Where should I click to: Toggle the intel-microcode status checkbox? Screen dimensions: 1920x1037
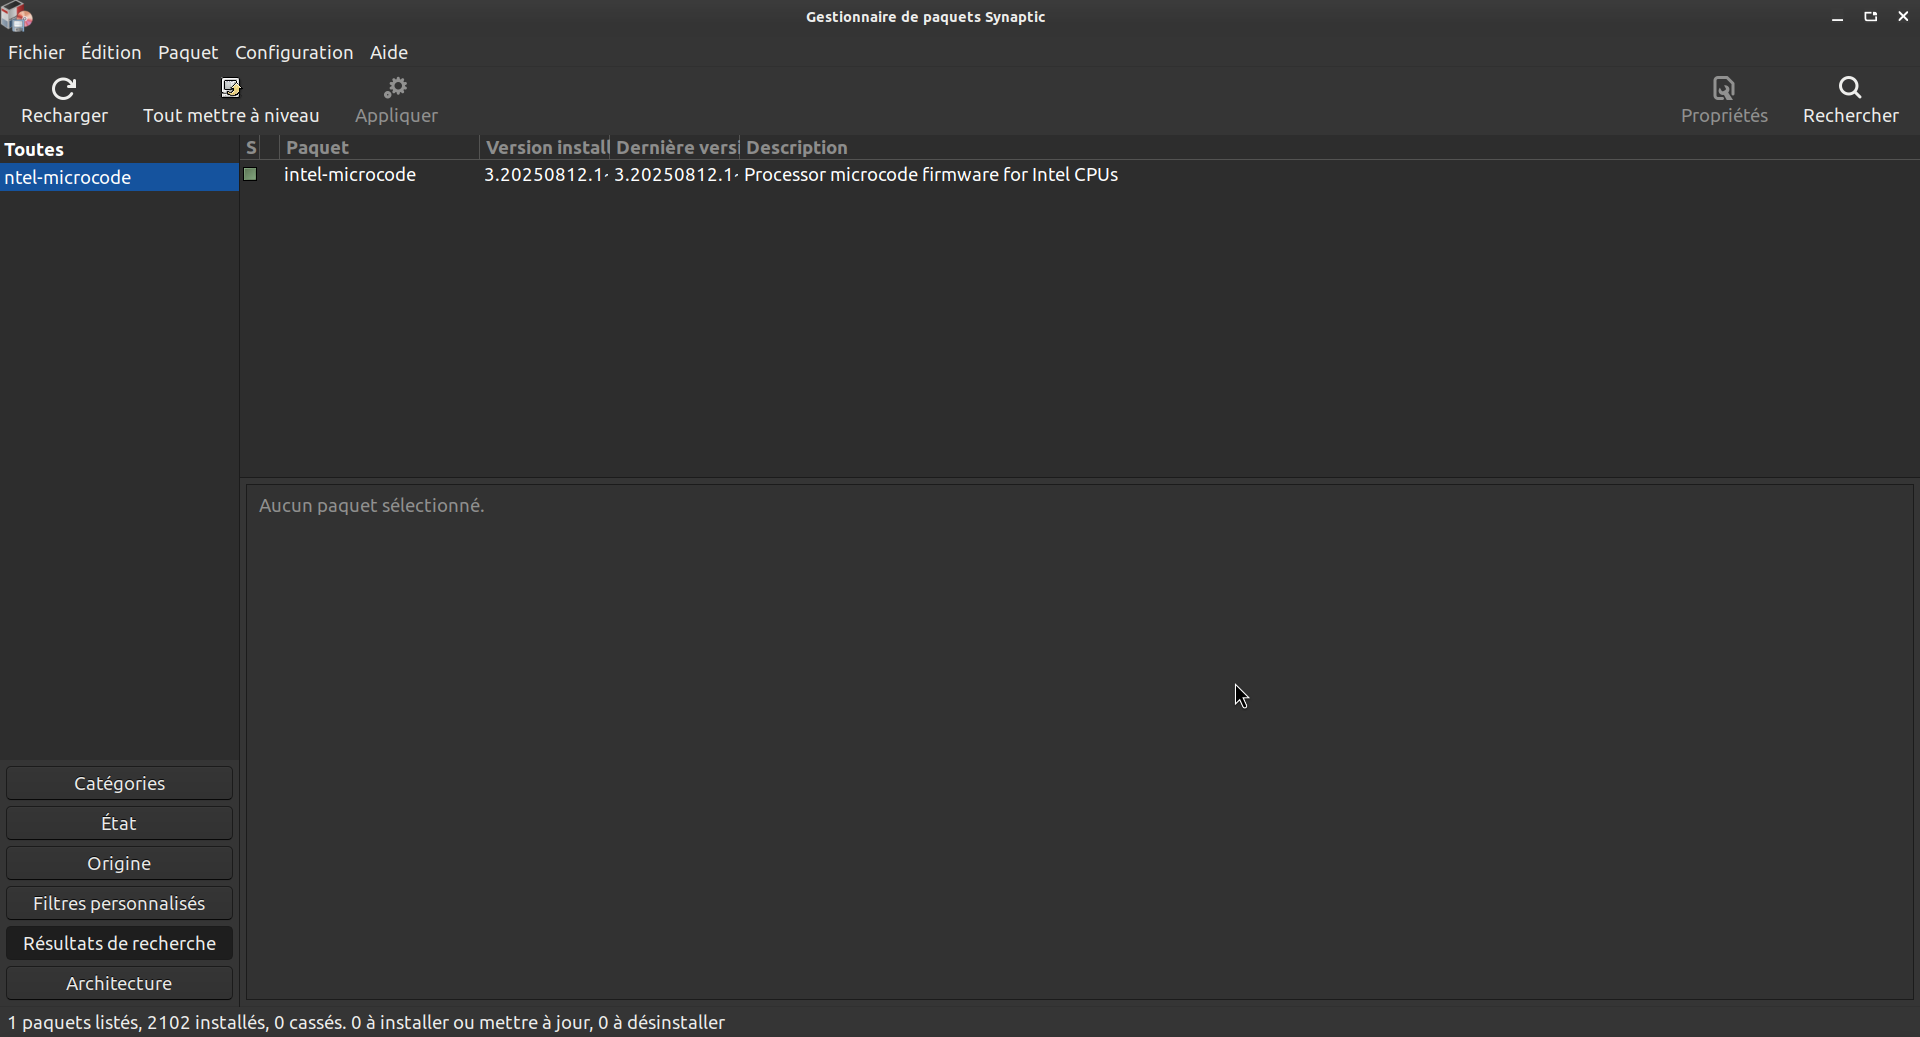point(251,175)
